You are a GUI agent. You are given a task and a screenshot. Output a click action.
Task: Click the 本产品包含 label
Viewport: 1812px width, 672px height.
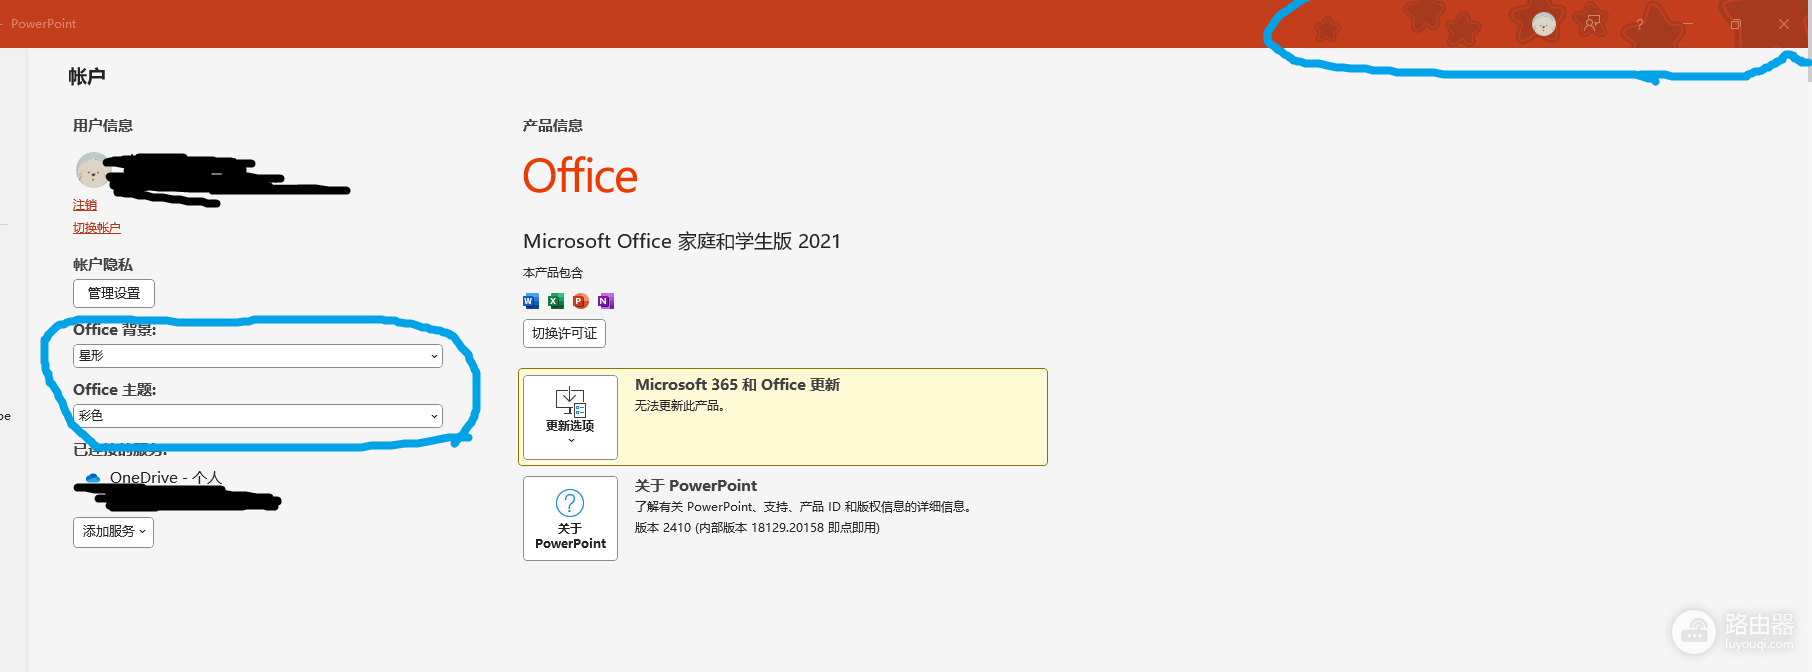click(552, 273)
